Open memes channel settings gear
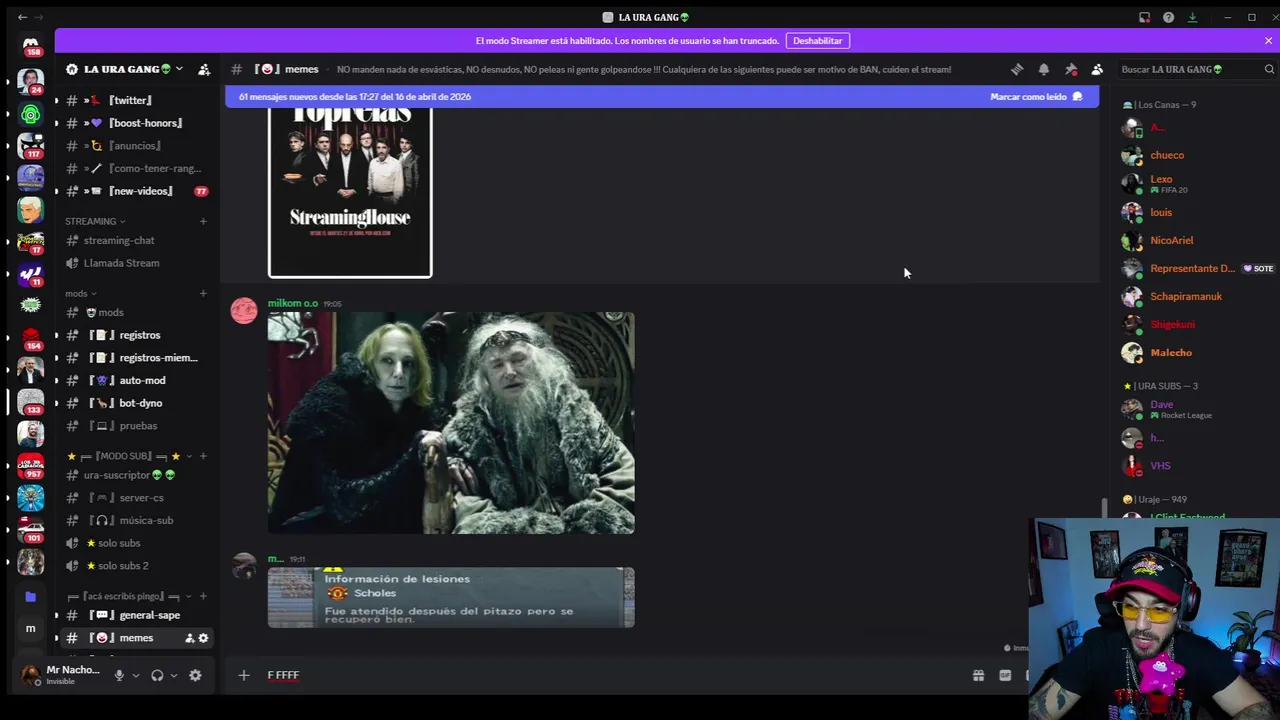 [203, 638]
